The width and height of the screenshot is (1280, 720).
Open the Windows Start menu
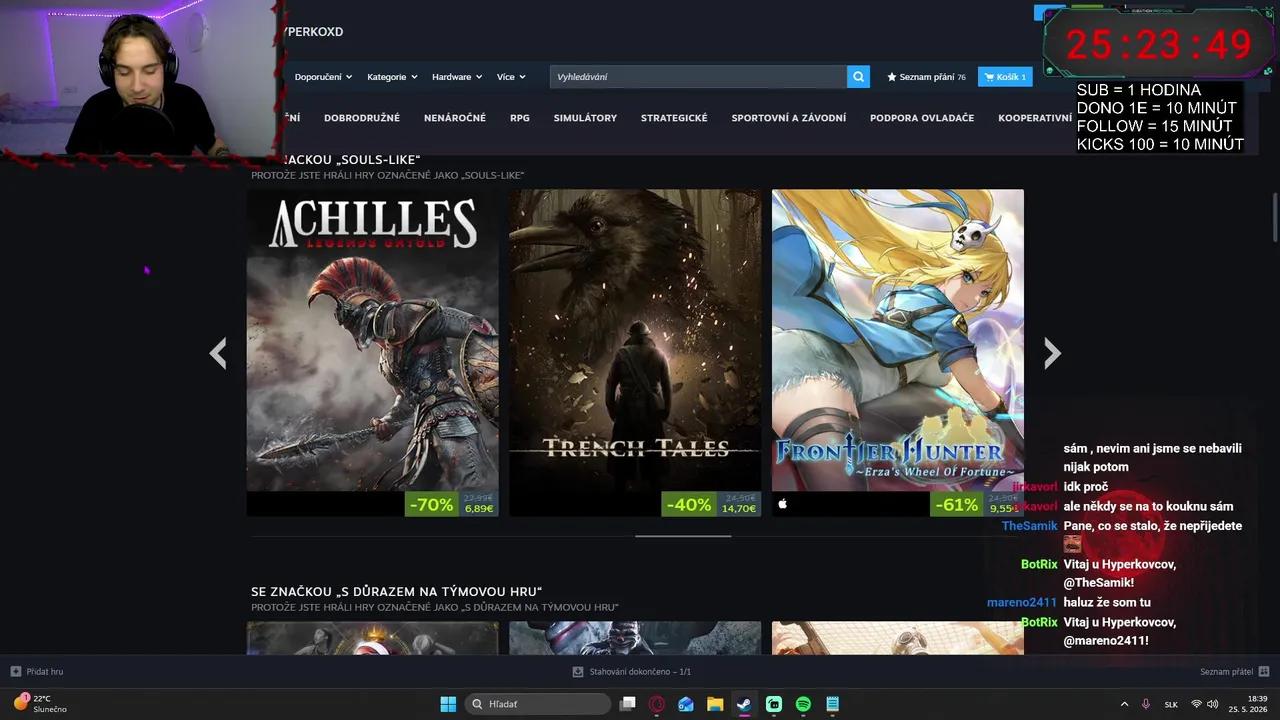448,704
